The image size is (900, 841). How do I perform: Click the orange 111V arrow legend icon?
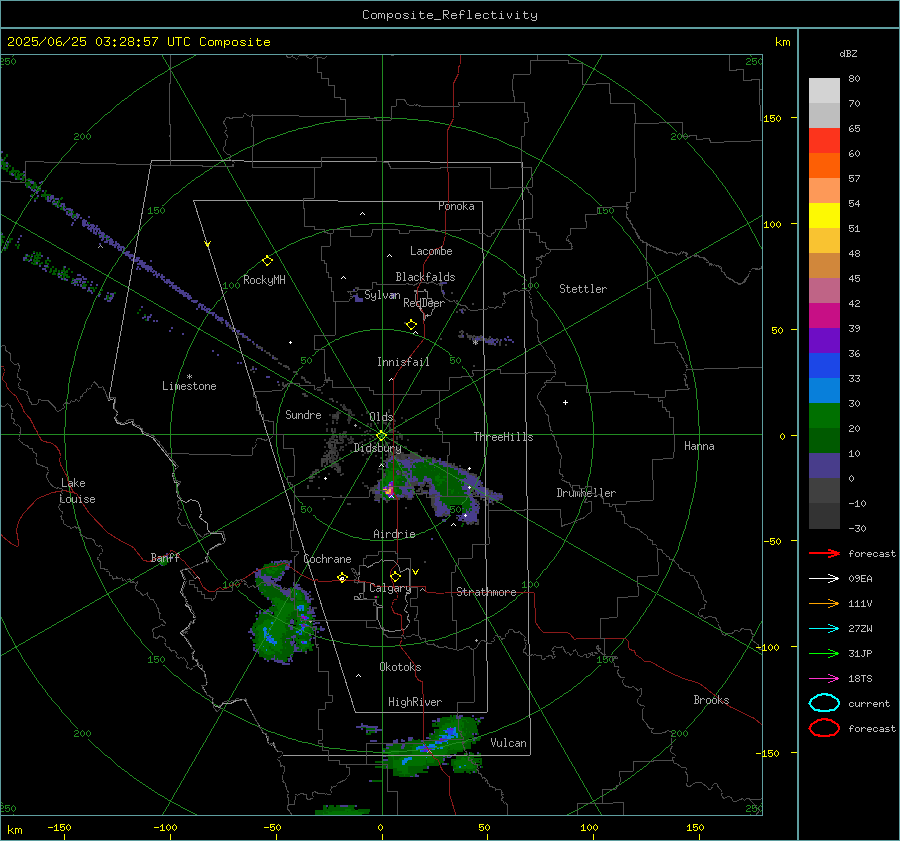[x=824, y=603]
